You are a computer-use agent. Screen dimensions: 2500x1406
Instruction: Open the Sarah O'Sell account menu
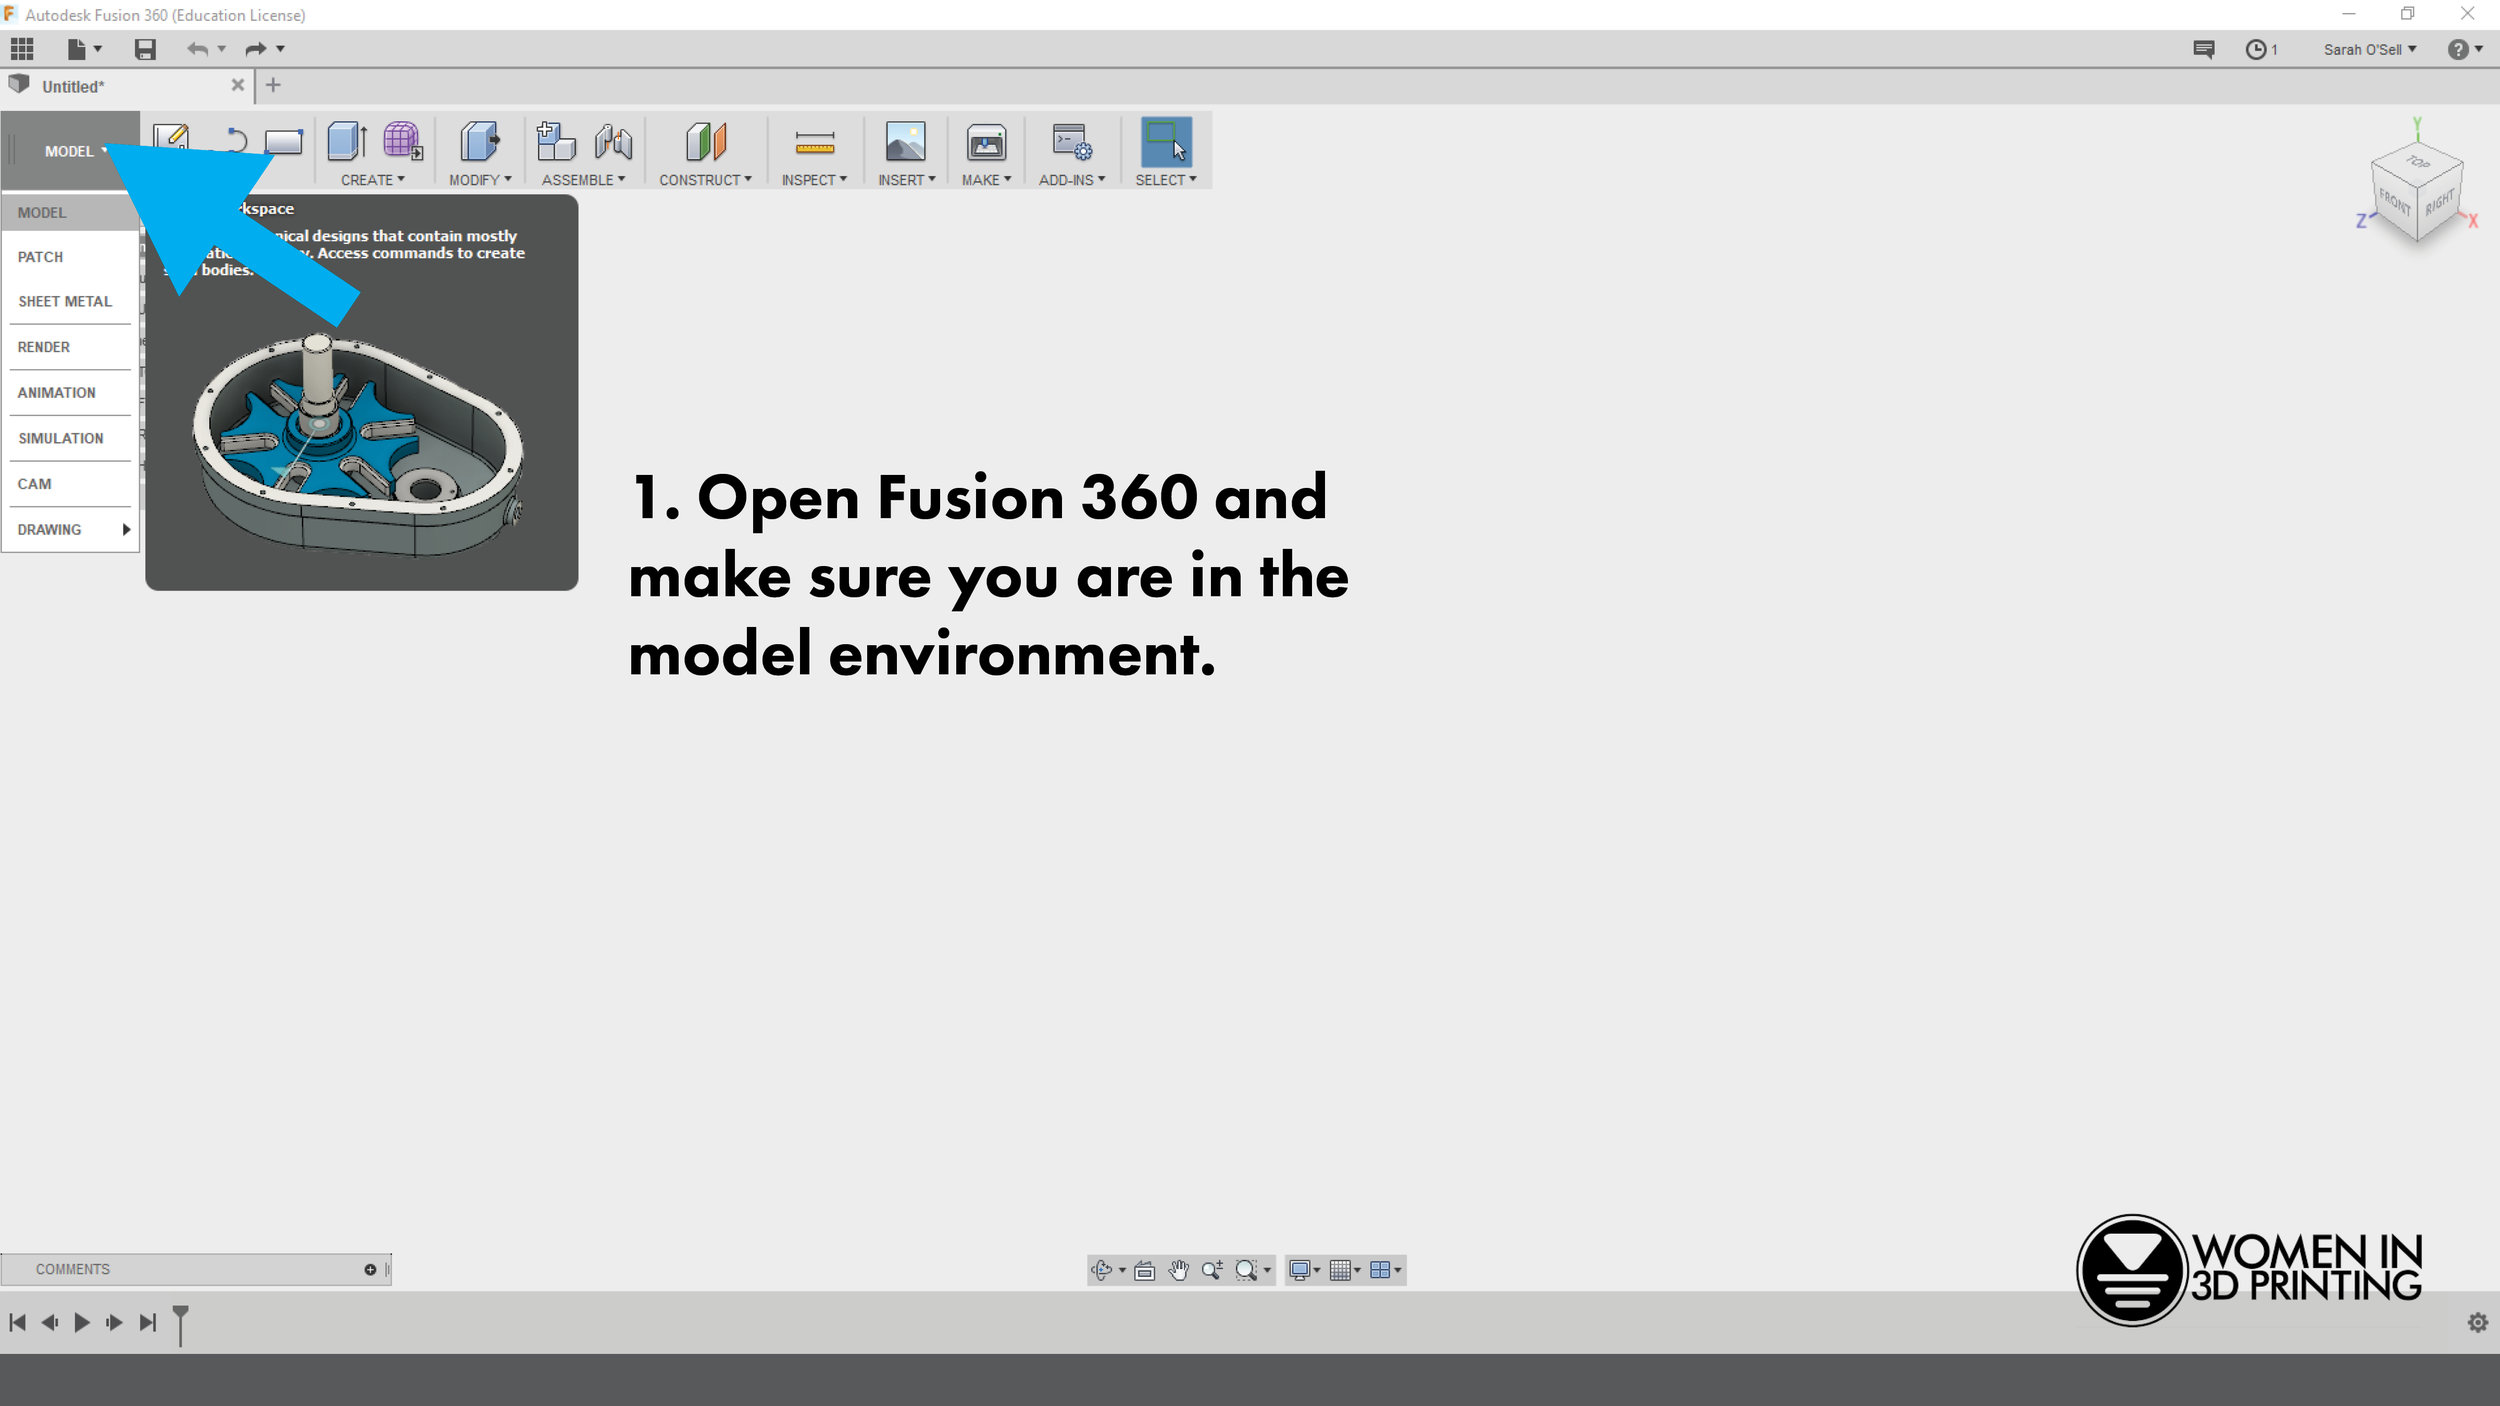[2369, 49]
